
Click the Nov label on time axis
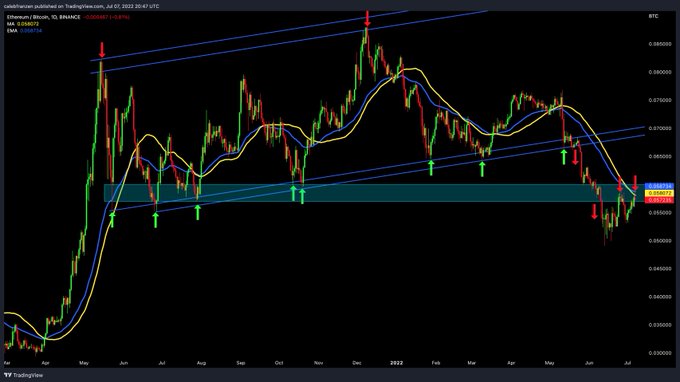(318, 363)
